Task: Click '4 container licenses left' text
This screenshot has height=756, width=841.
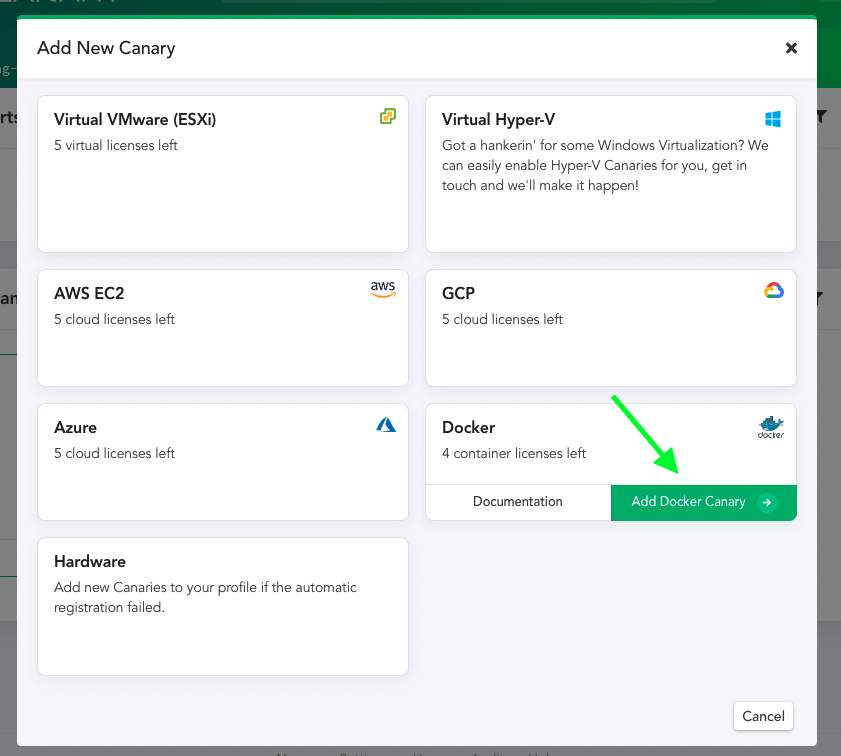Action: (514, 454)
